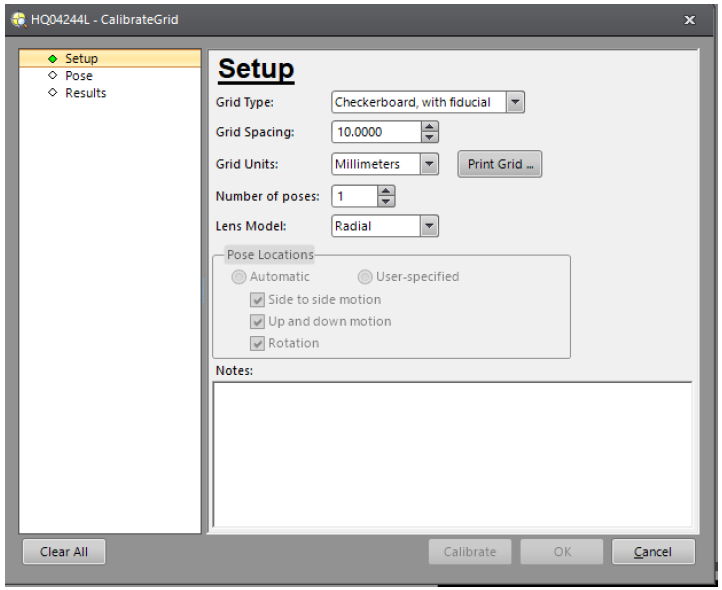Select the User-specified radio button
Viewport: 722px width, 590px height.
365,277
